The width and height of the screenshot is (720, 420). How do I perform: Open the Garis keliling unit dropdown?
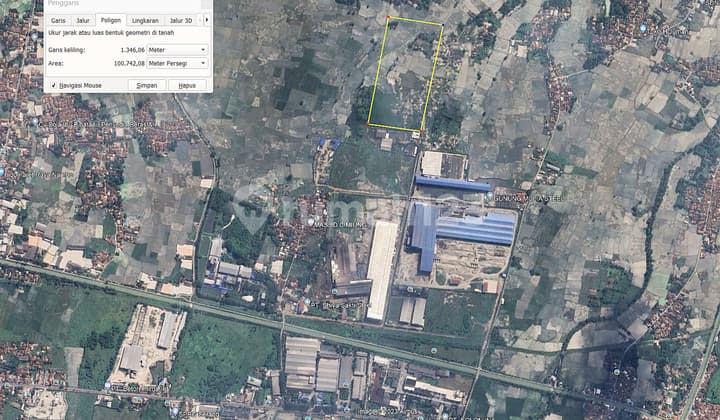coord(177,50)
